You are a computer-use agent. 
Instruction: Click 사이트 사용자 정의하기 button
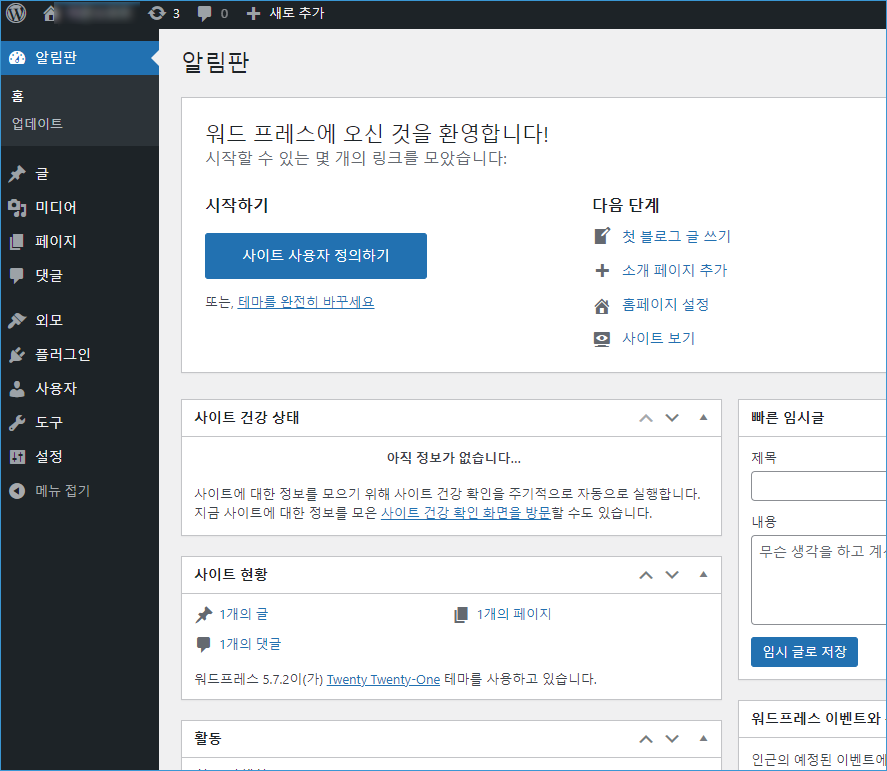point(316,256)
